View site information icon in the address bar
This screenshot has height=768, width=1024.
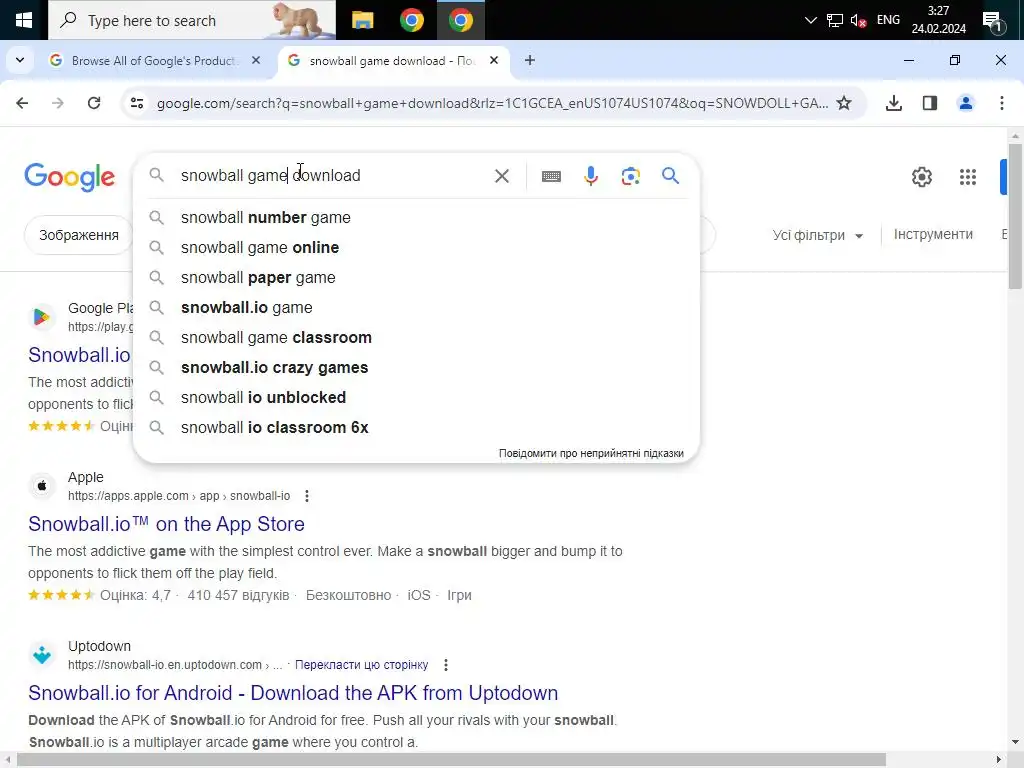tap(136, 103)
